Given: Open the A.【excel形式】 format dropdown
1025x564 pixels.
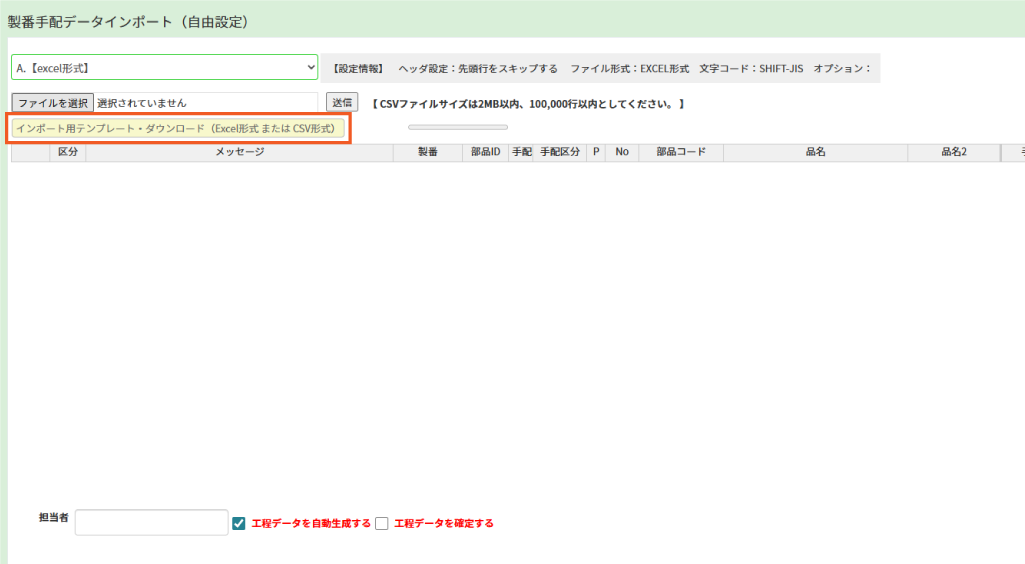Looking at the screenshot, I should (164, 68).
